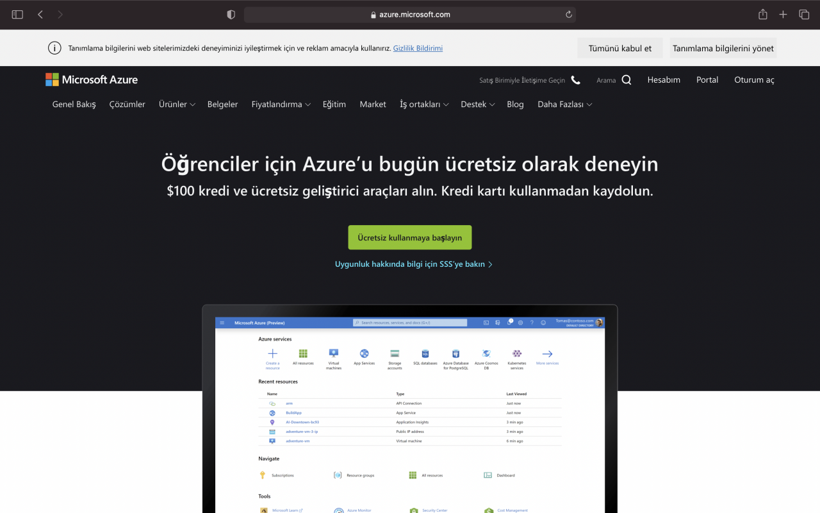The height and width of the screenshot is (513, 820).
Task: Click the portal preview search resources field
Action: (x=410, y=323)
